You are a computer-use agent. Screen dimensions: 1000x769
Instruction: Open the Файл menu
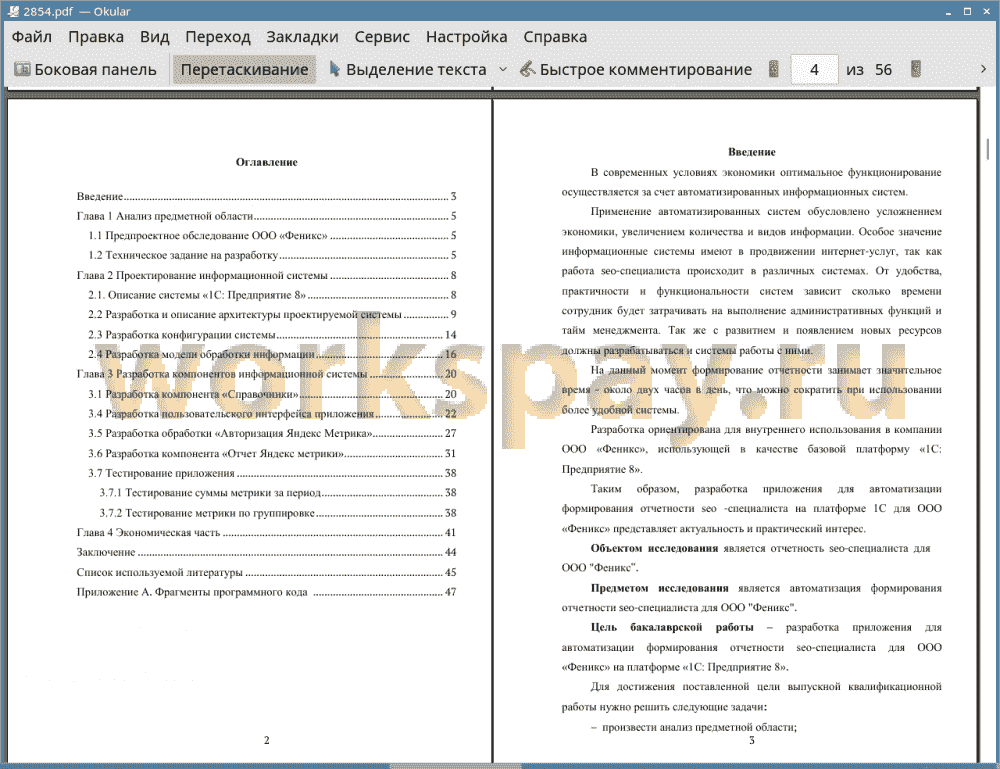(32, 37)
